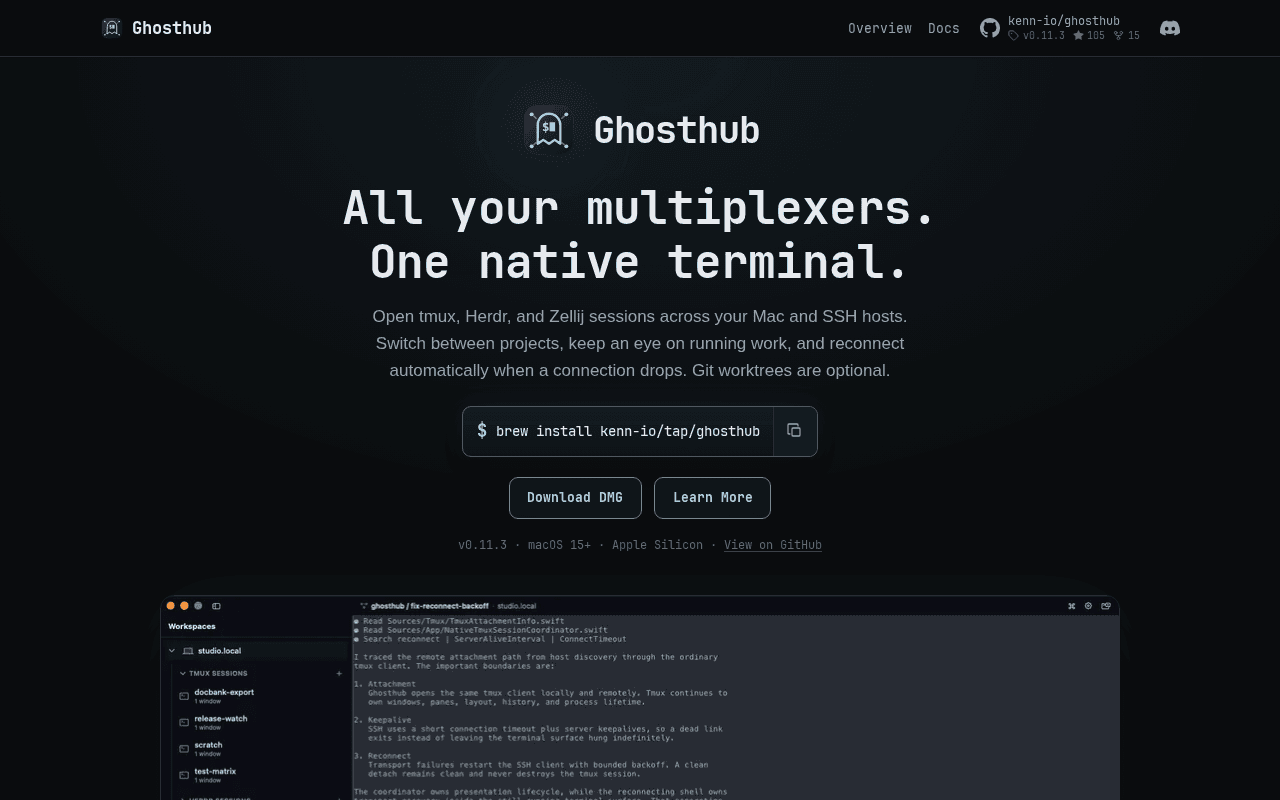This screenshot has width=1280, height=800.
Task: Click the terminal icon beside scratch
Action: coord(184,749)
